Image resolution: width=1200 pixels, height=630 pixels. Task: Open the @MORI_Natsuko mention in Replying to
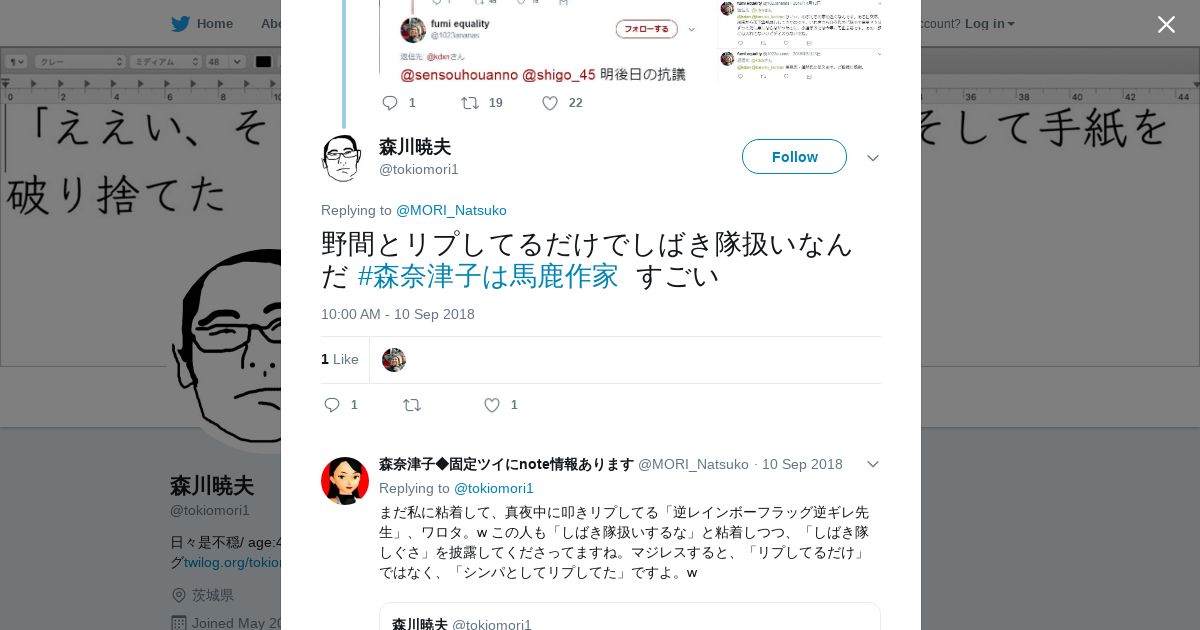(x=451, y=210)
